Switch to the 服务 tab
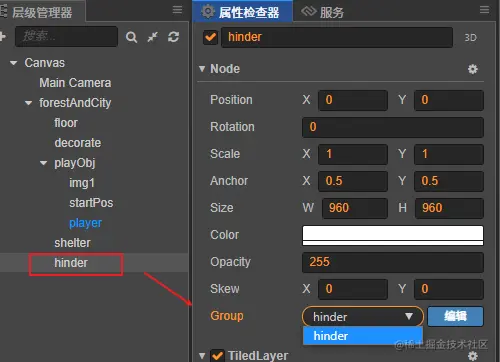Image resolution: width=500 pixels, height=362 pixels. (323, 12)
